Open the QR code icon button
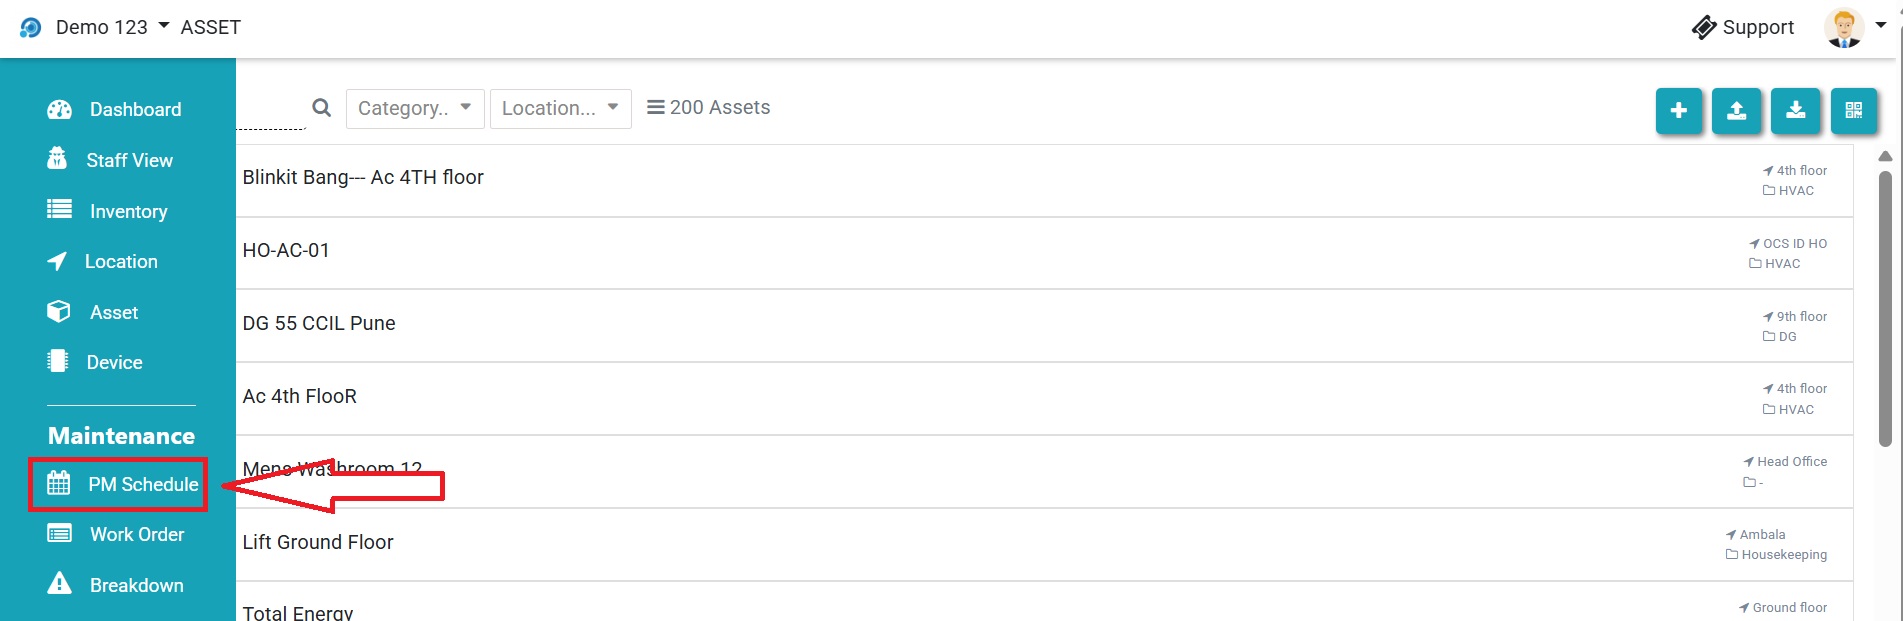The width and height of the screenshot is (1903, 621). 1854,111
